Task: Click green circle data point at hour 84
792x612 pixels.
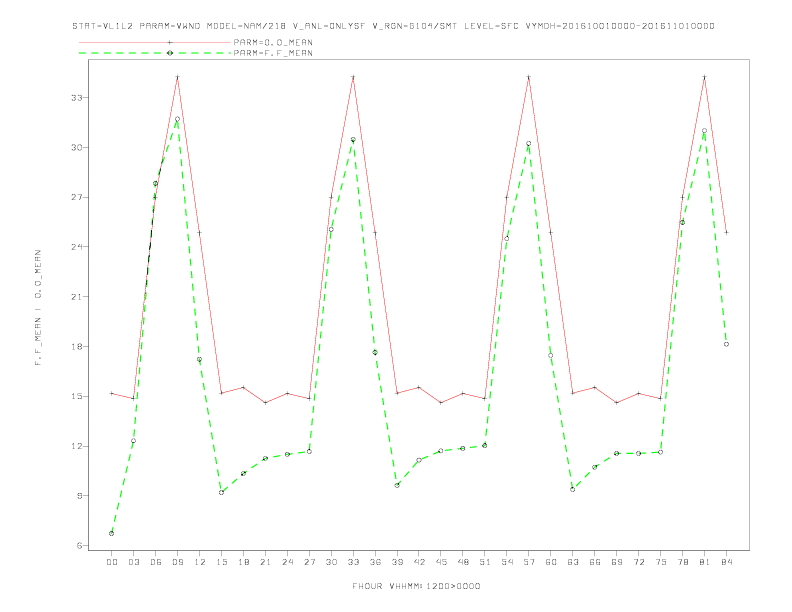Action: 726,344
